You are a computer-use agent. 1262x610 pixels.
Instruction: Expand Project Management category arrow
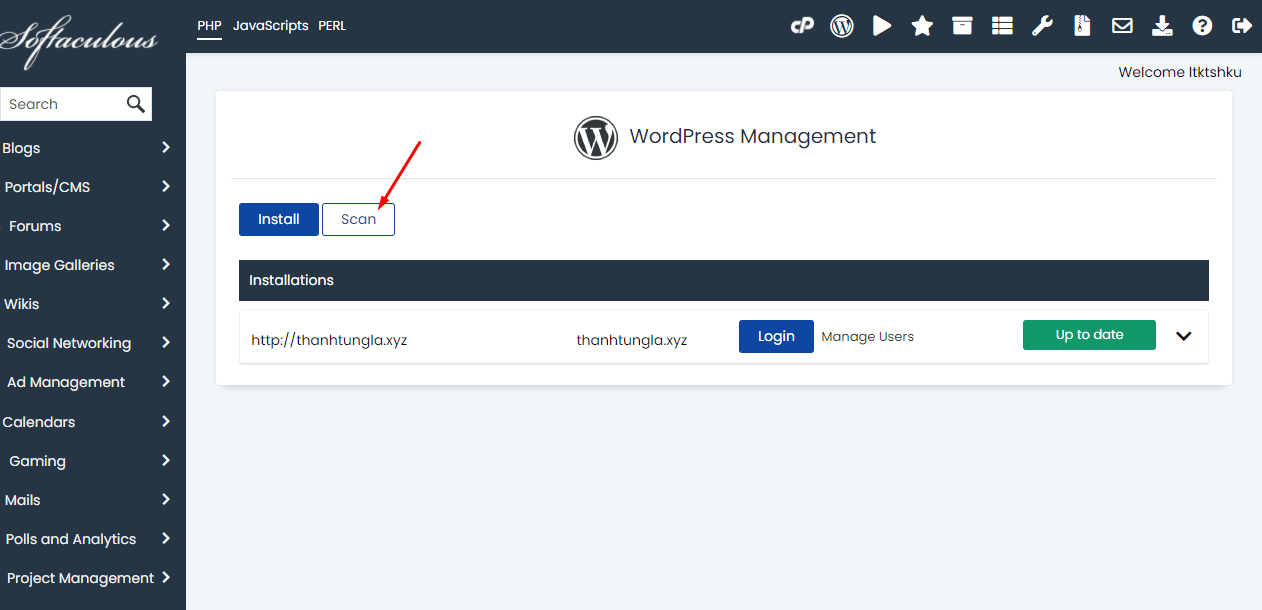(166, 577)
